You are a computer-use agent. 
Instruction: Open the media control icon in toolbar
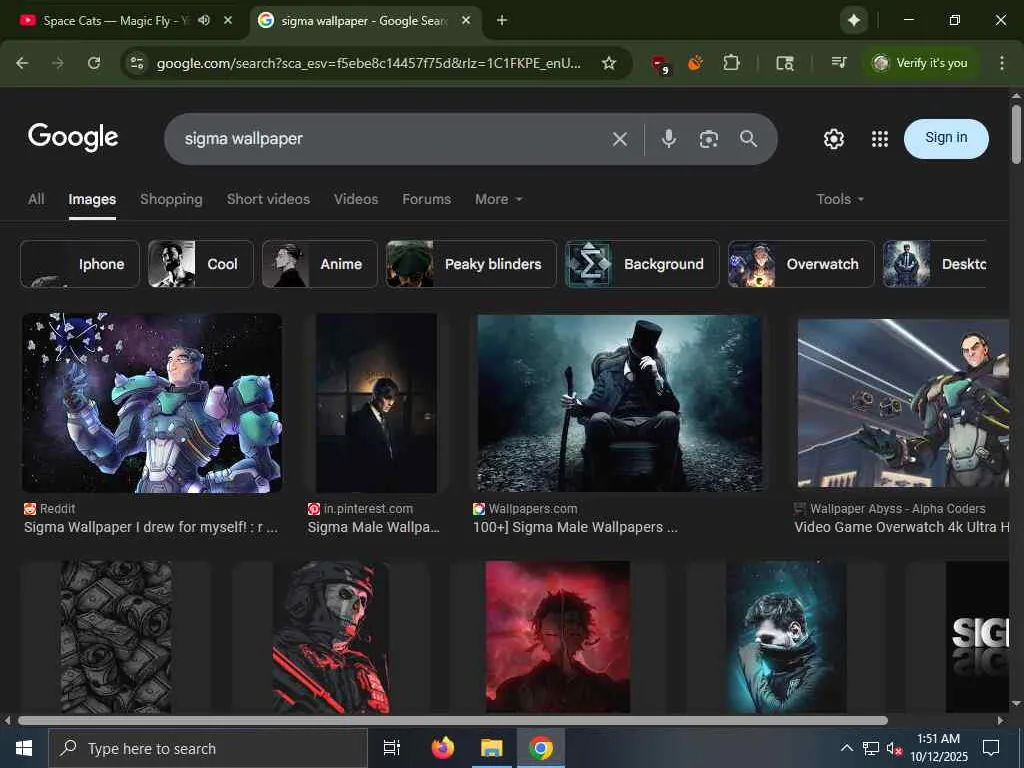click(839, 63)
